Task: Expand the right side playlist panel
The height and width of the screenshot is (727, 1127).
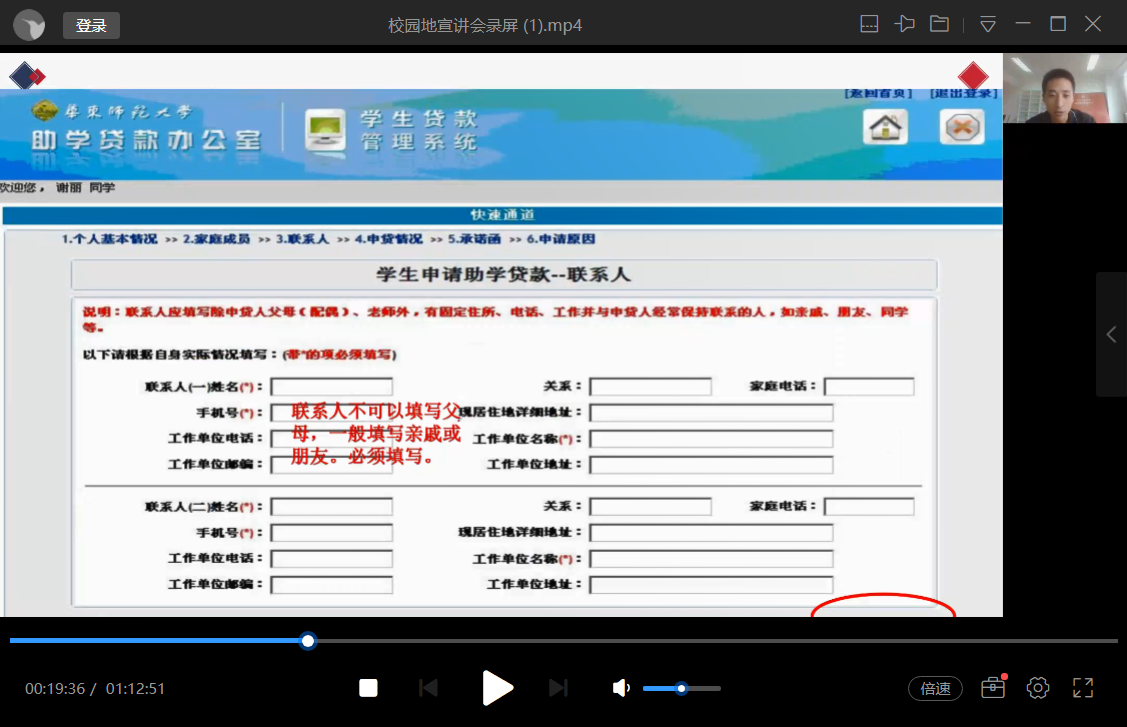Action: [x=1111, y=335]
